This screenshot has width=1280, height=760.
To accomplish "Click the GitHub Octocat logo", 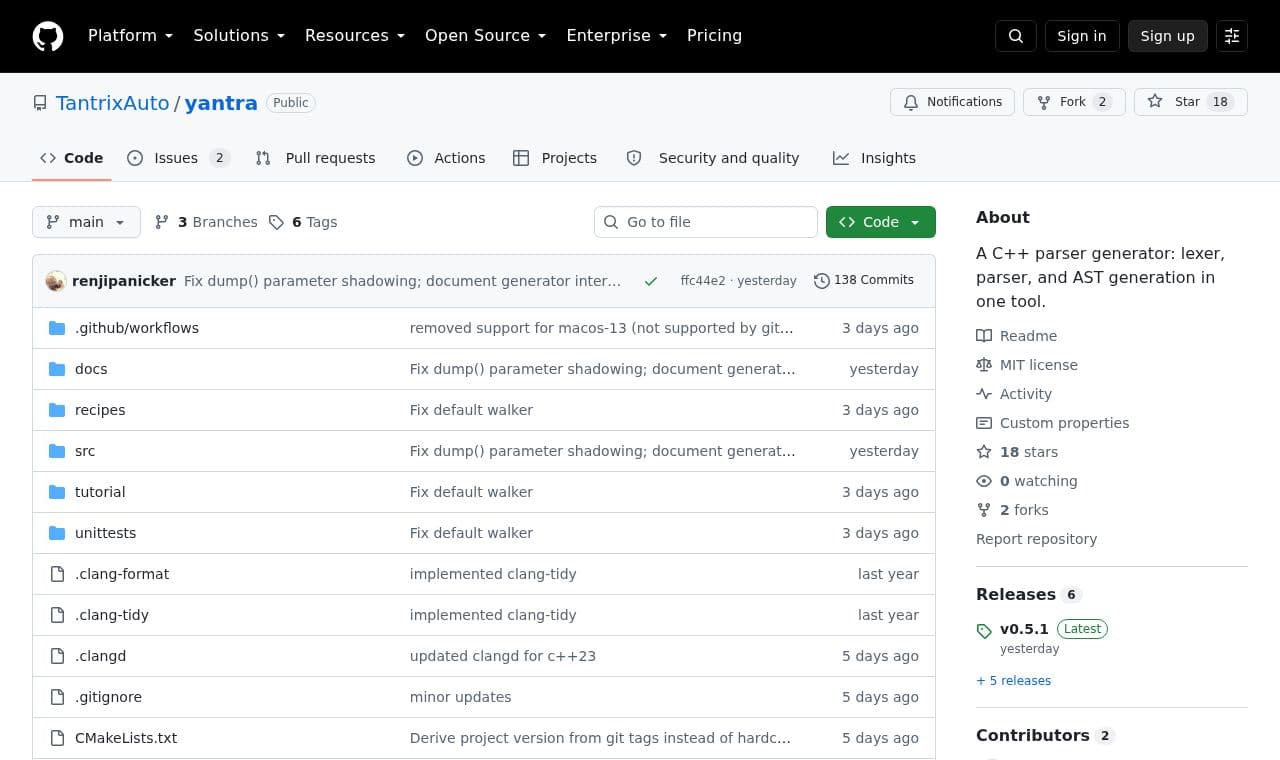I will [x=48, y=36].
